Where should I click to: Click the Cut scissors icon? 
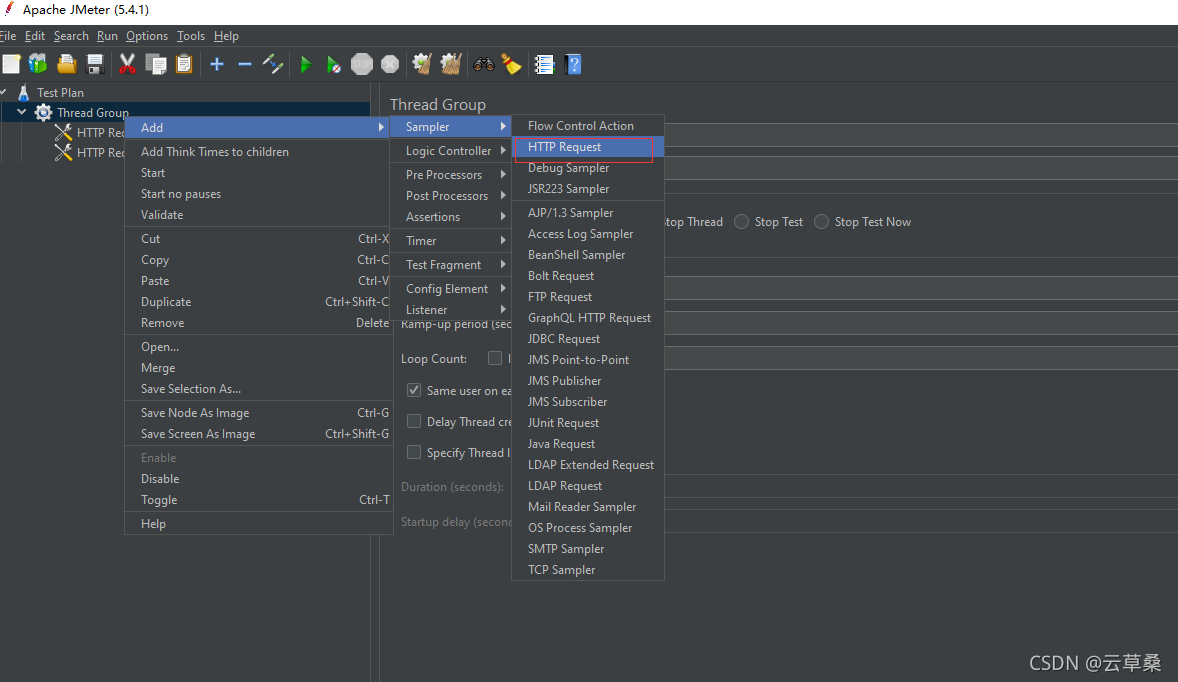pyautogui.click(x=128, y=65)
